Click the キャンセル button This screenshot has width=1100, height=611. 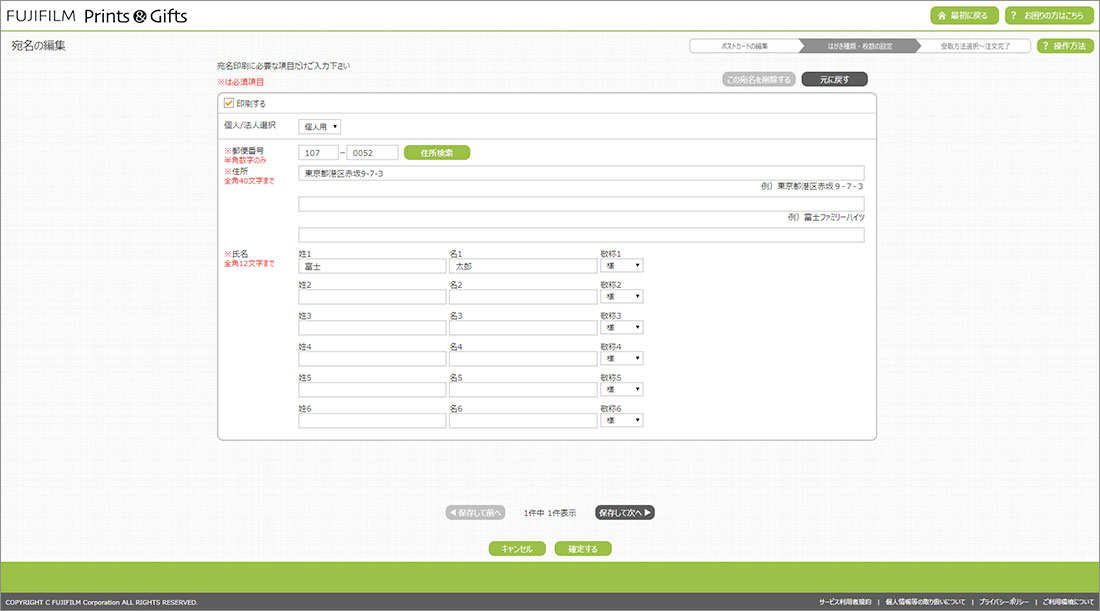point(517,549)
